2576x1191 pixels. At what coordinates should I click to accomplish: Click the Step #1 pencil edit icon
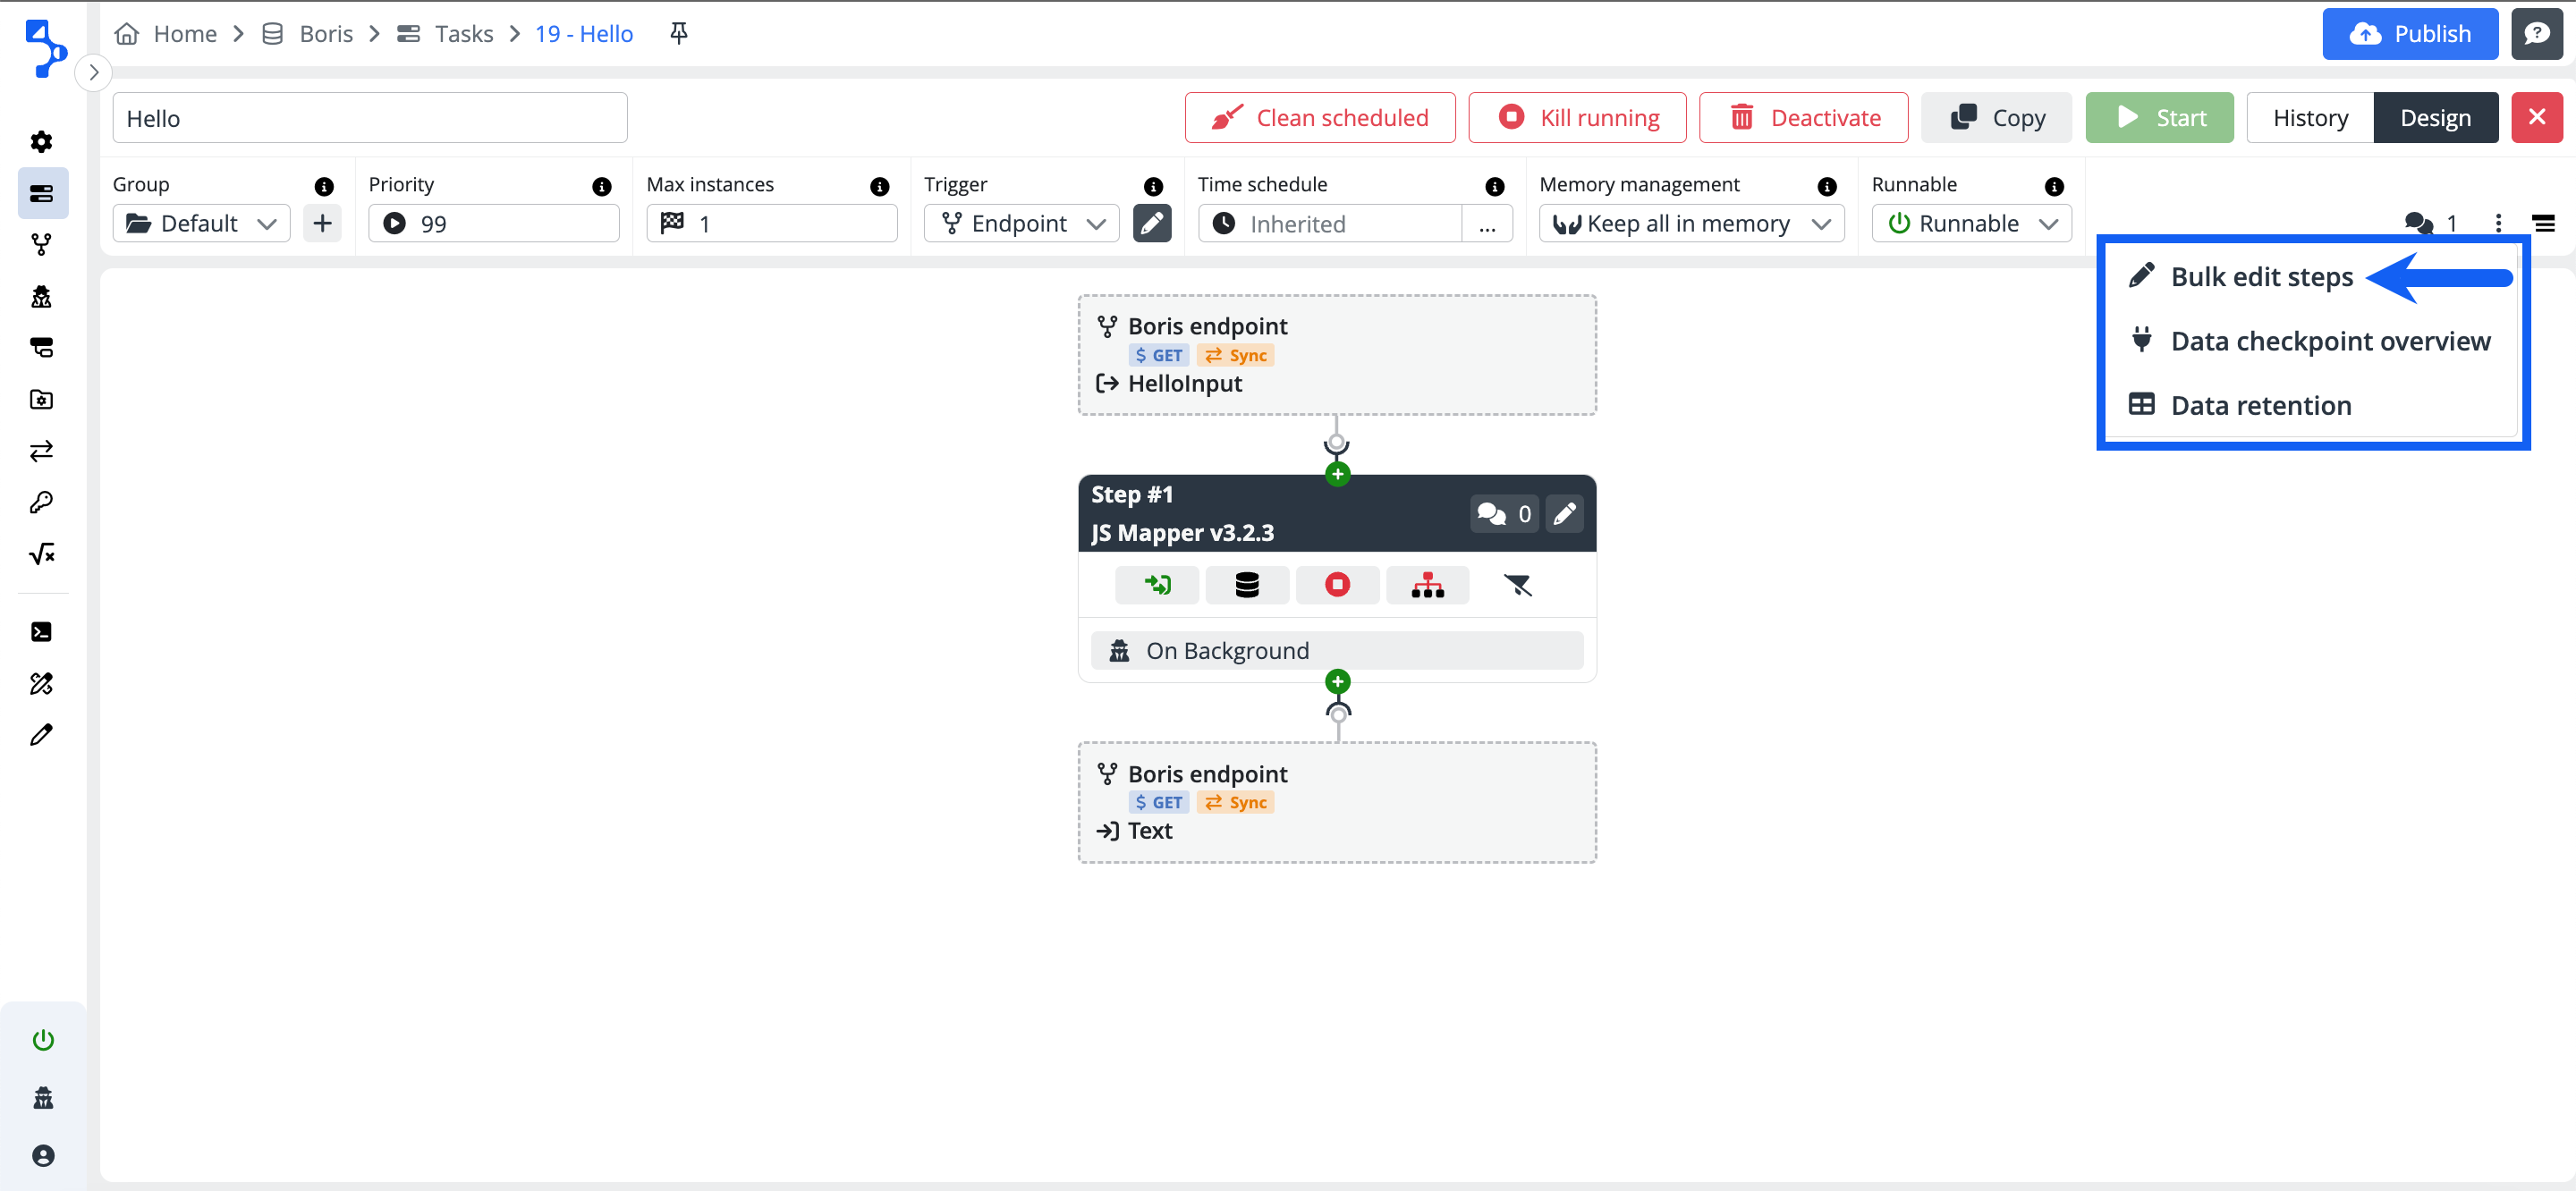1564,514
